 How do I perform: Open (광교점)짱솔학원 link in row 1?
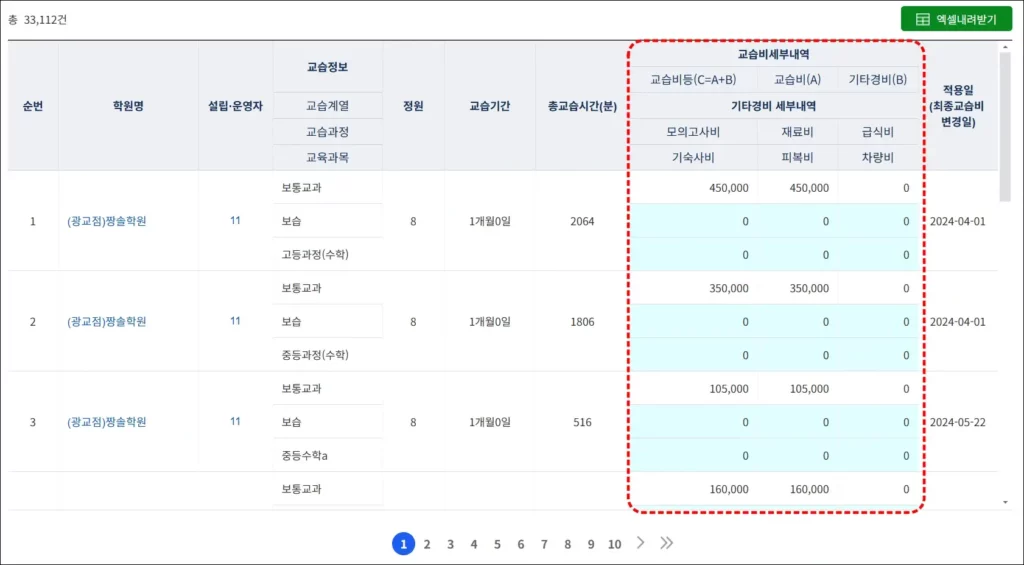click(x=106, y=221)
